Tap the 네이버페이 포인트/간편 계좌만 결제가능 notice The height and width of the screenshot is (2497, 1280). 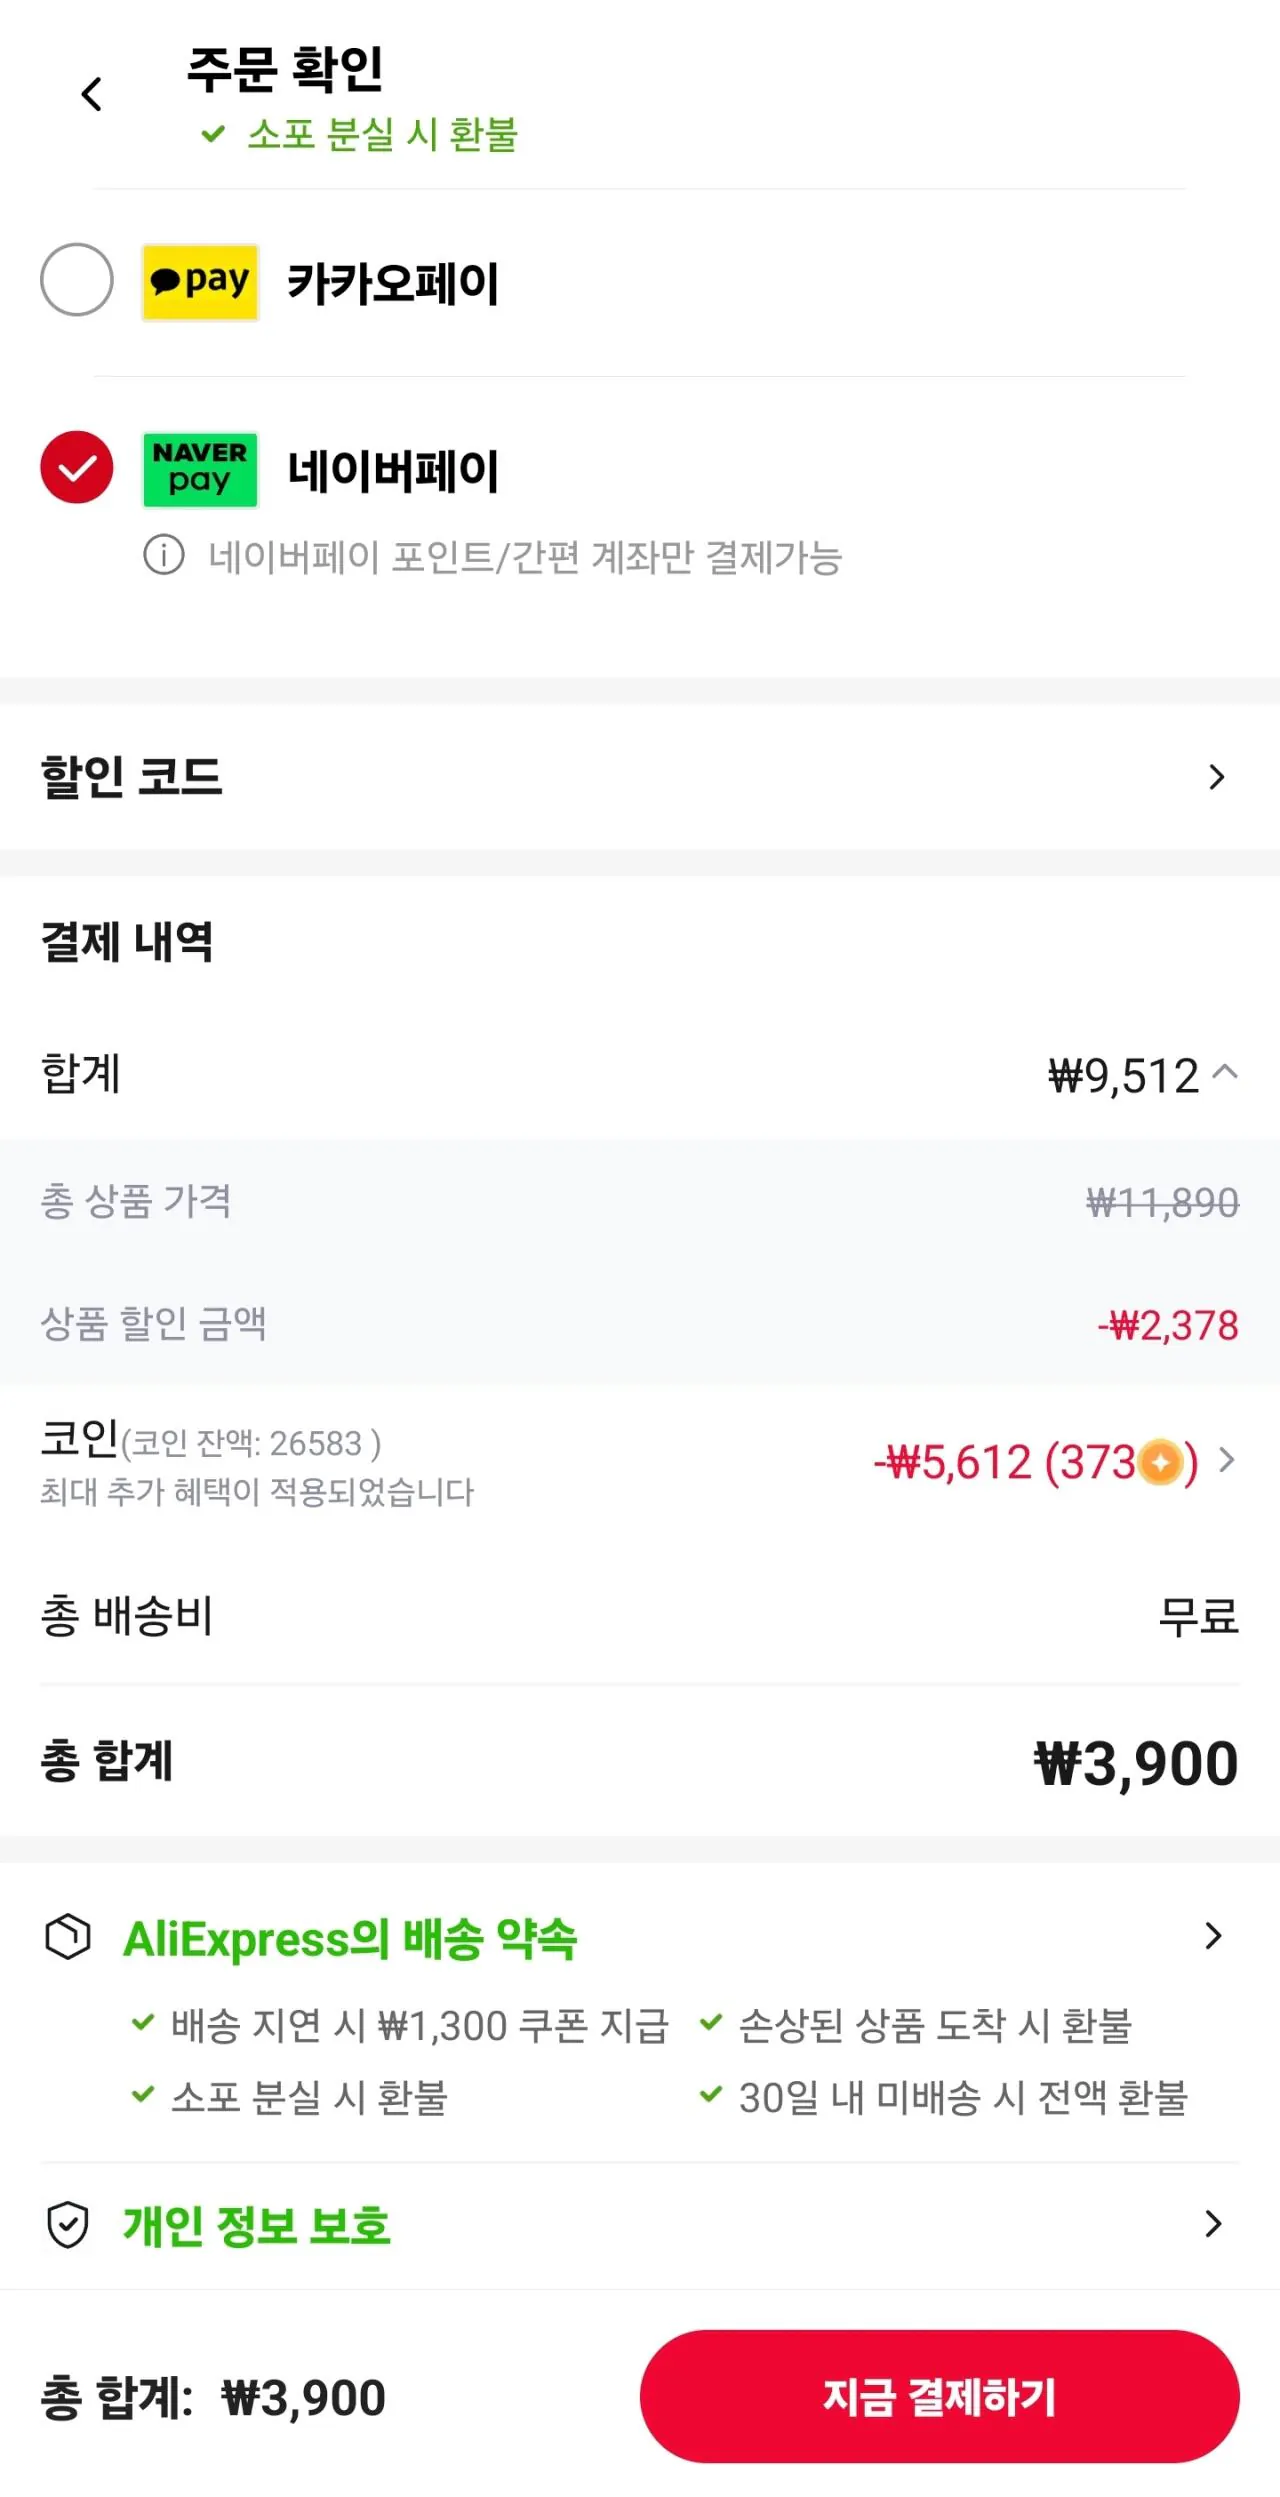[525, 557]
